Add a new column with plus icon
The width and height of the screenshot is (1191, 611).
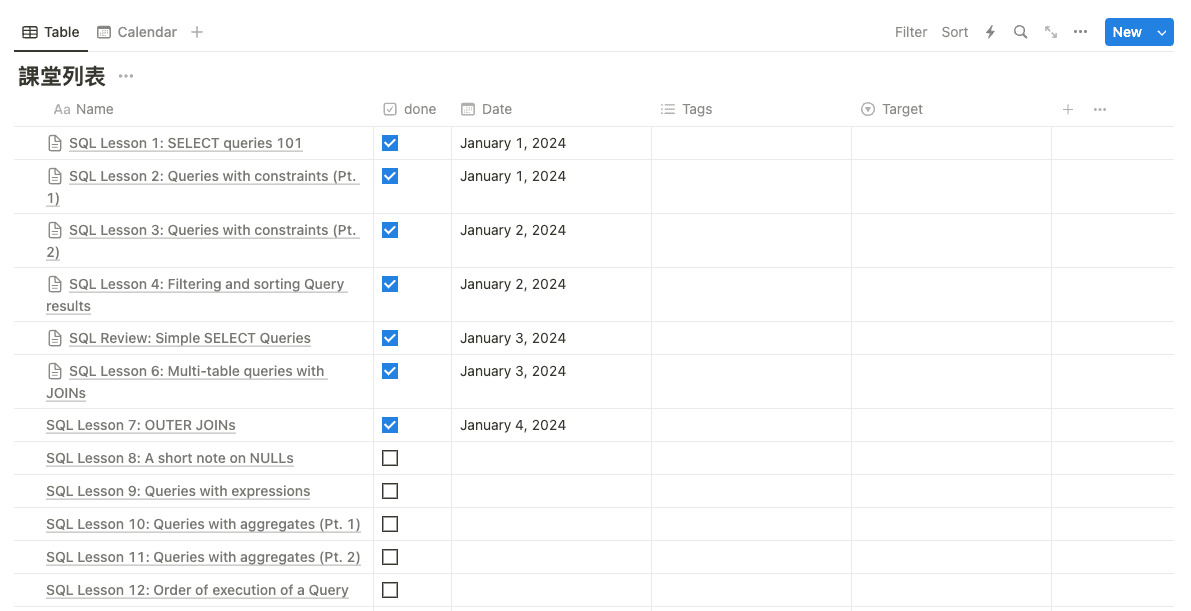pos(1068,109)
